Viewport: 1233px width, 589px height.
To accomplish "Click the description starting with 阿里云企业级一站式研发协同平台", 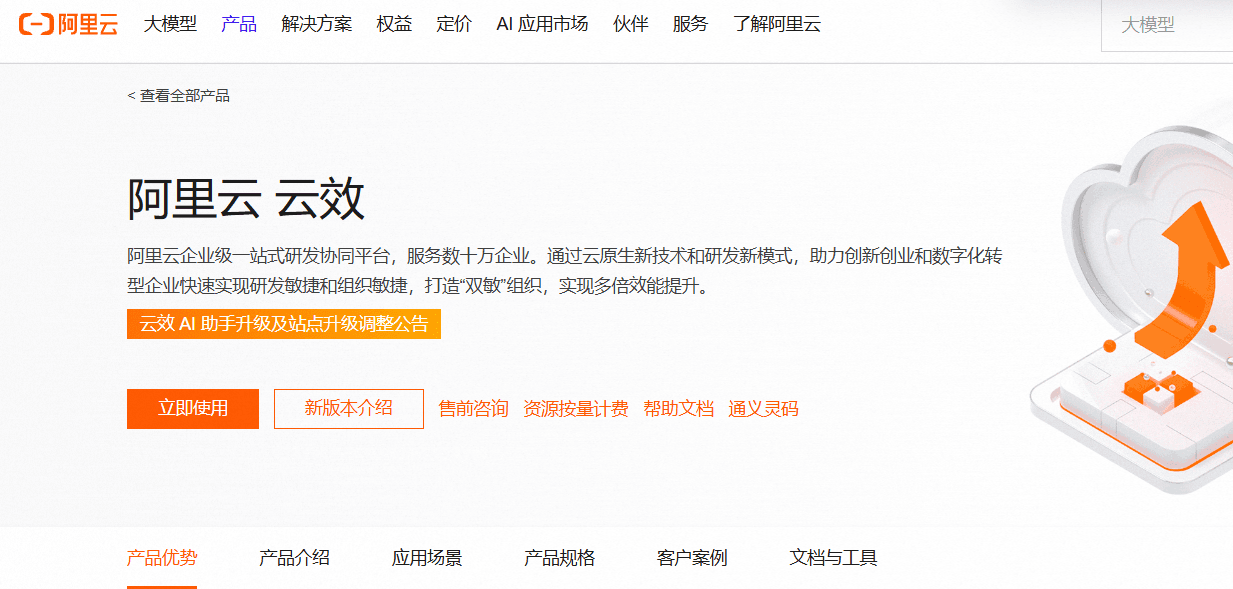I will [565, 271].
